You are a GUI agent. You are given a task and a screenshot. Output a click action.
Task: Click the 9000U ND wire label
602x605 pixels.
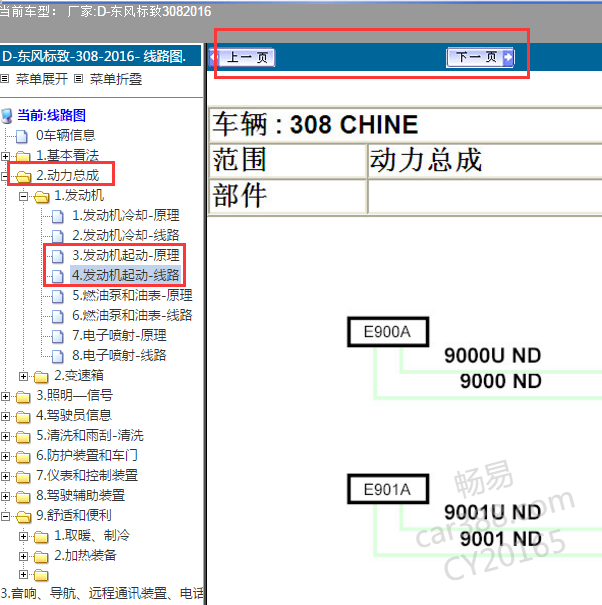pyautogui.click(x=492, y=356)
